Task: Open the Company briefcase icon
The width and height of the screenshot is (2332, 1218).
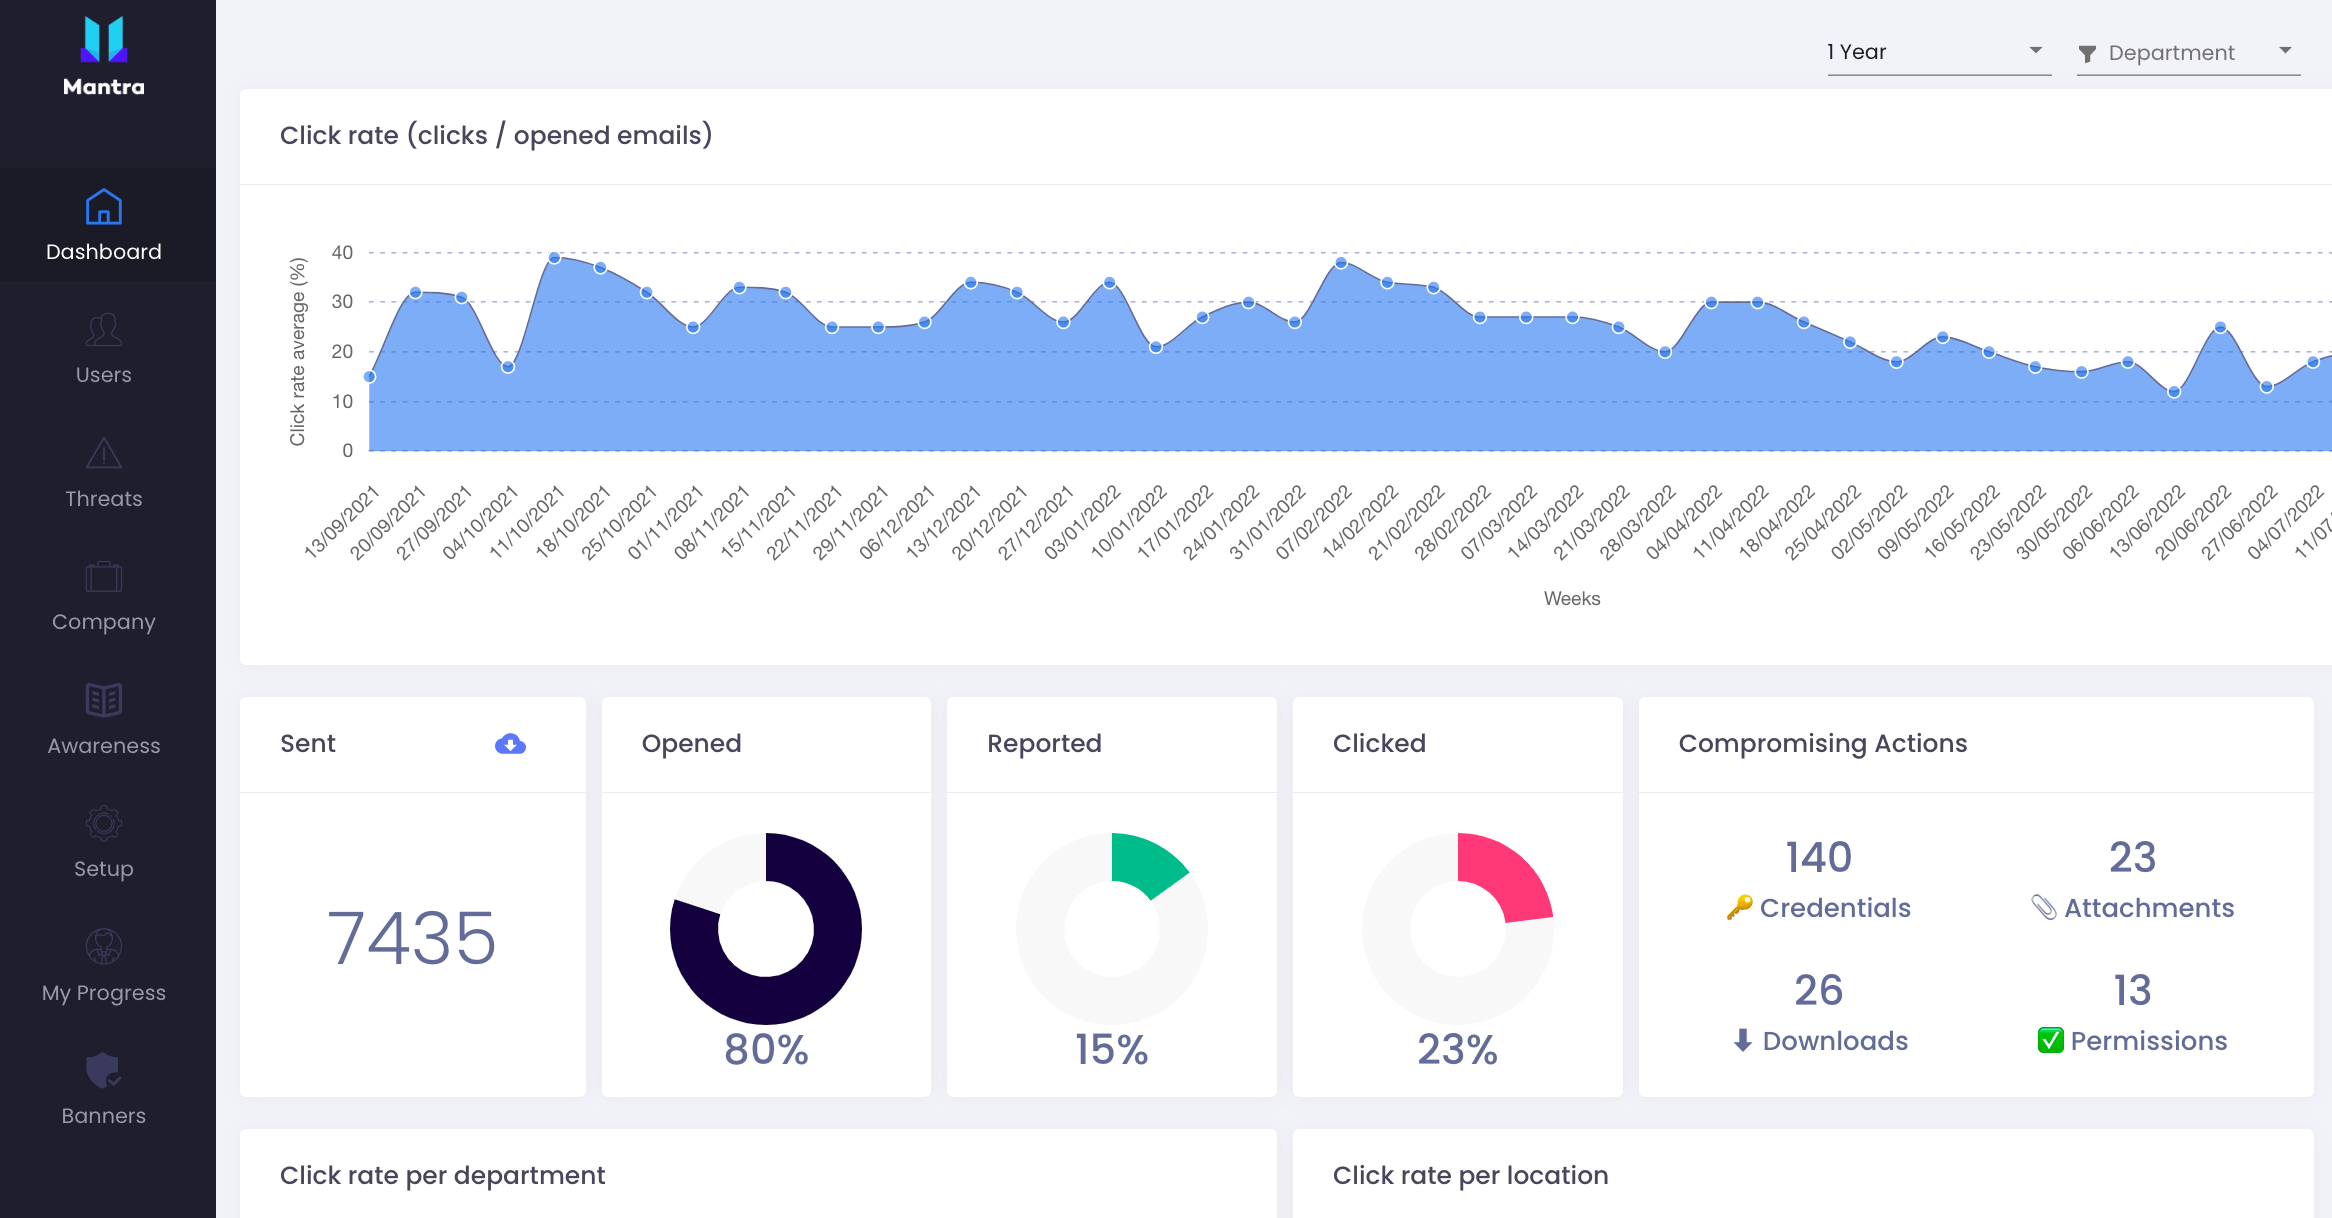Action: [104, 577]
